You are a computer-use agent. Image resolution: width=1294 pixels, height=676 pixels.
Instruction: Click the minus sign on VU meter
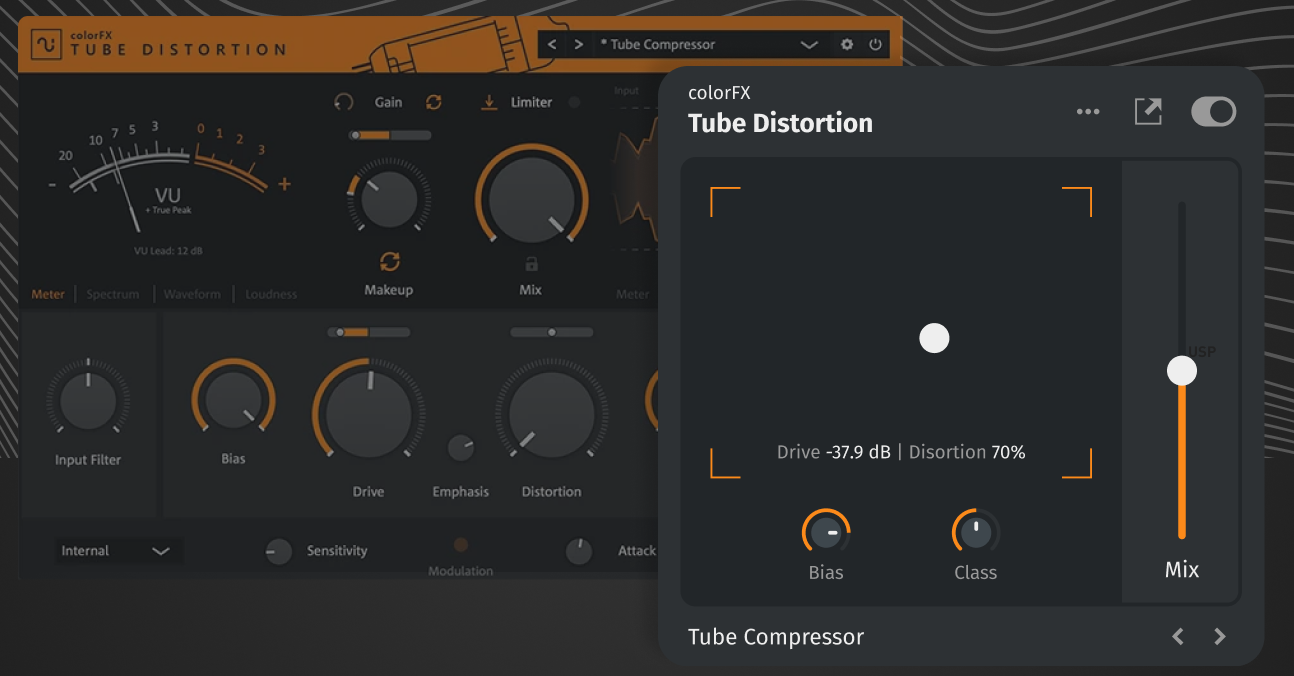tap(52, 184)
